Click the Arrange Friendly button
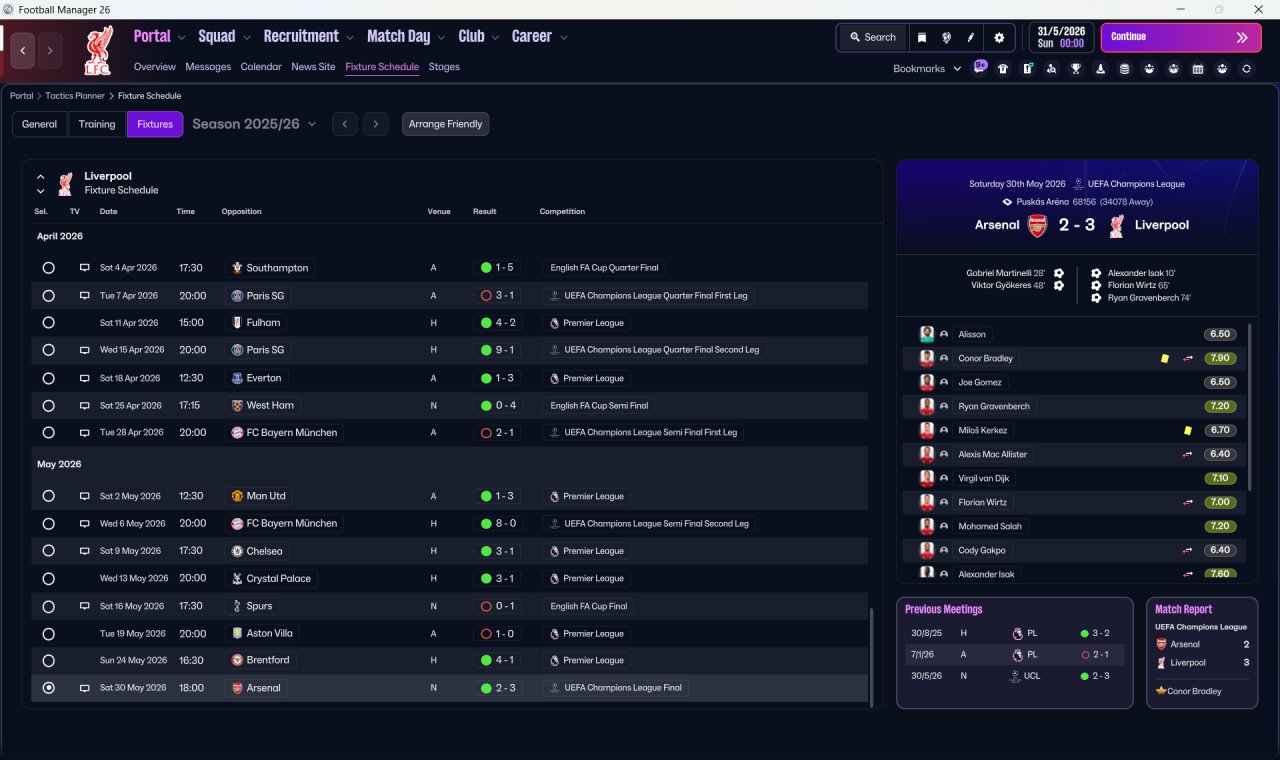1280x760 pixels. (x=446, y=124)
